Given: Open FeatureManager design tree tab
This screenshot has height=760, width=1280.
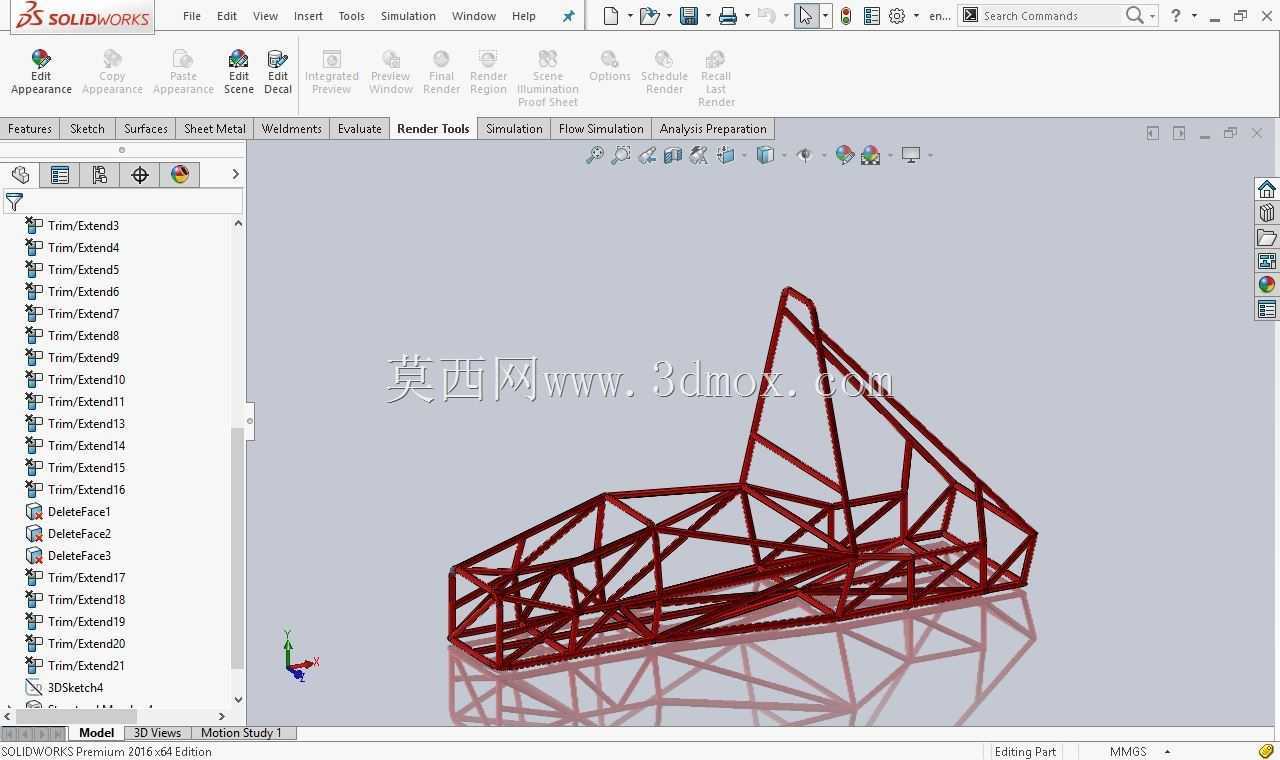Looking at the screenshot, I should [20, 175].
